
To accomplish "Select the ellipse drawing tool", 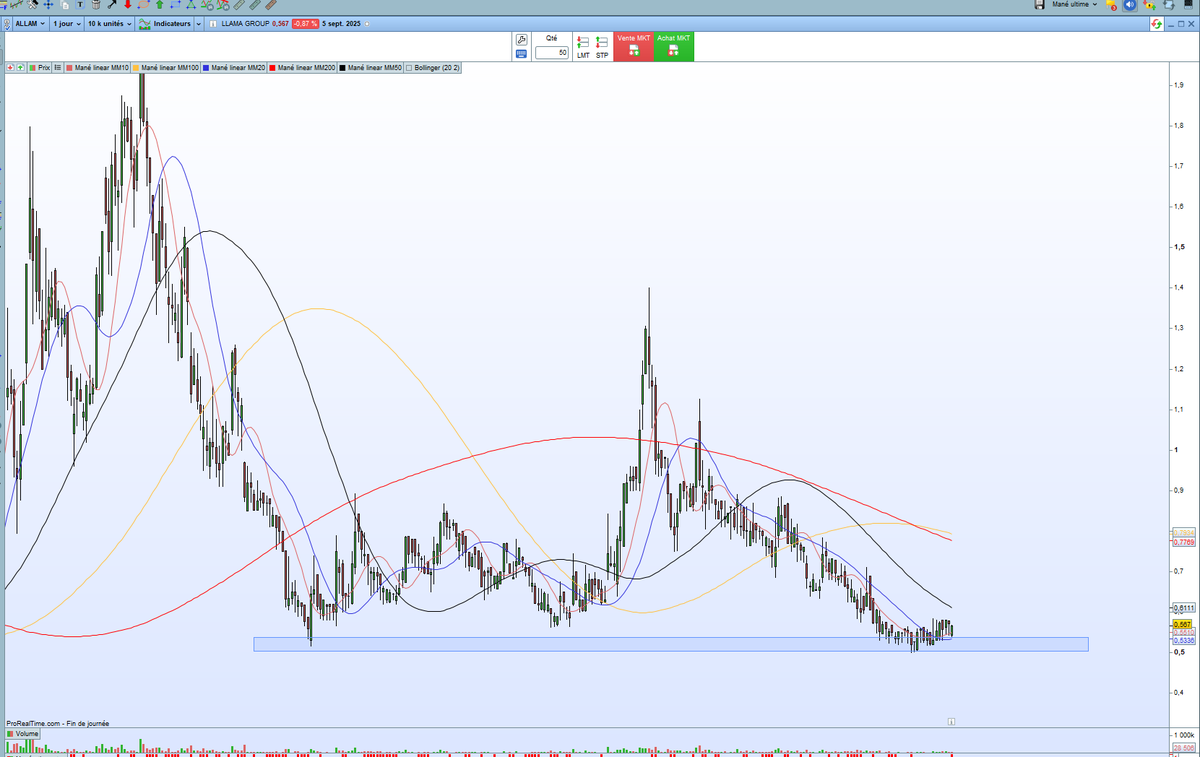I will [144, 5].
